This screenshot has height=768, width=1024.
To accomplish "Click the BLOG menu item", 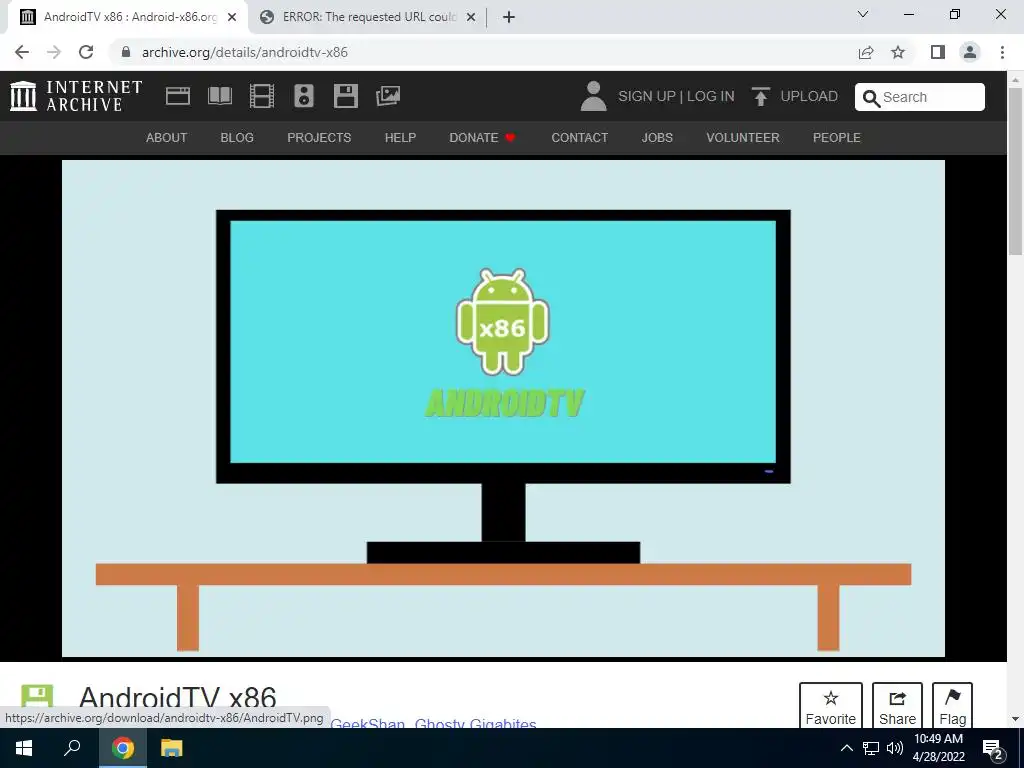I will [237, 138].
